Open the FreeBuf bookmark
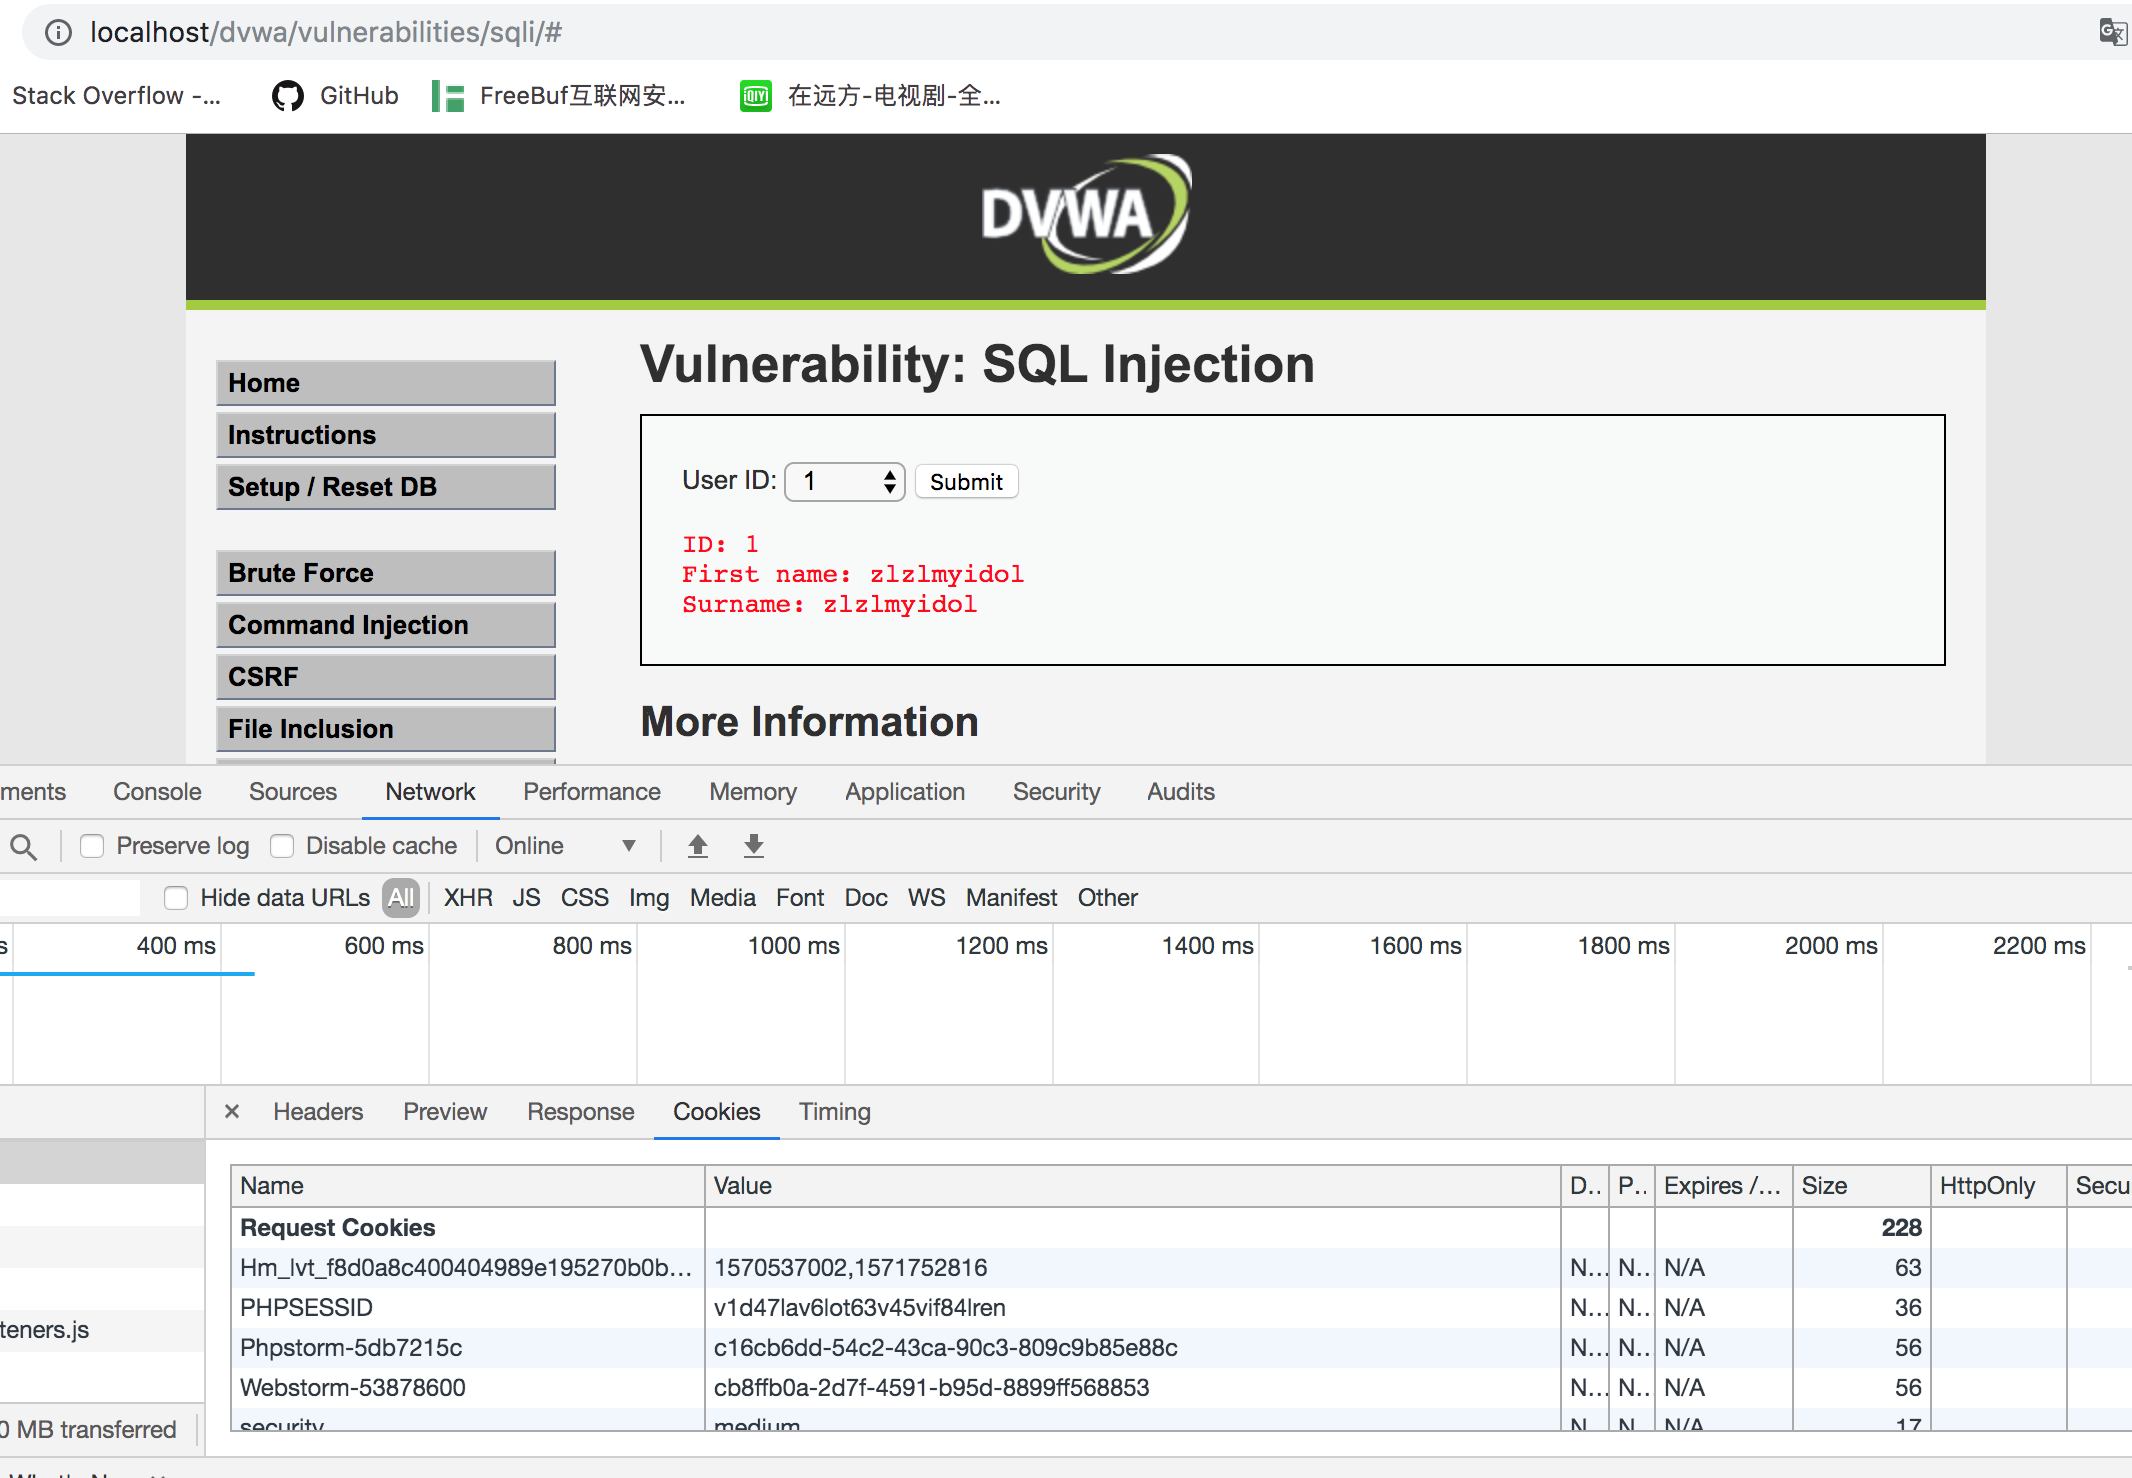Image resolution: width=2132 pixels, height=1478 pixels. click(x=559, y=96)
